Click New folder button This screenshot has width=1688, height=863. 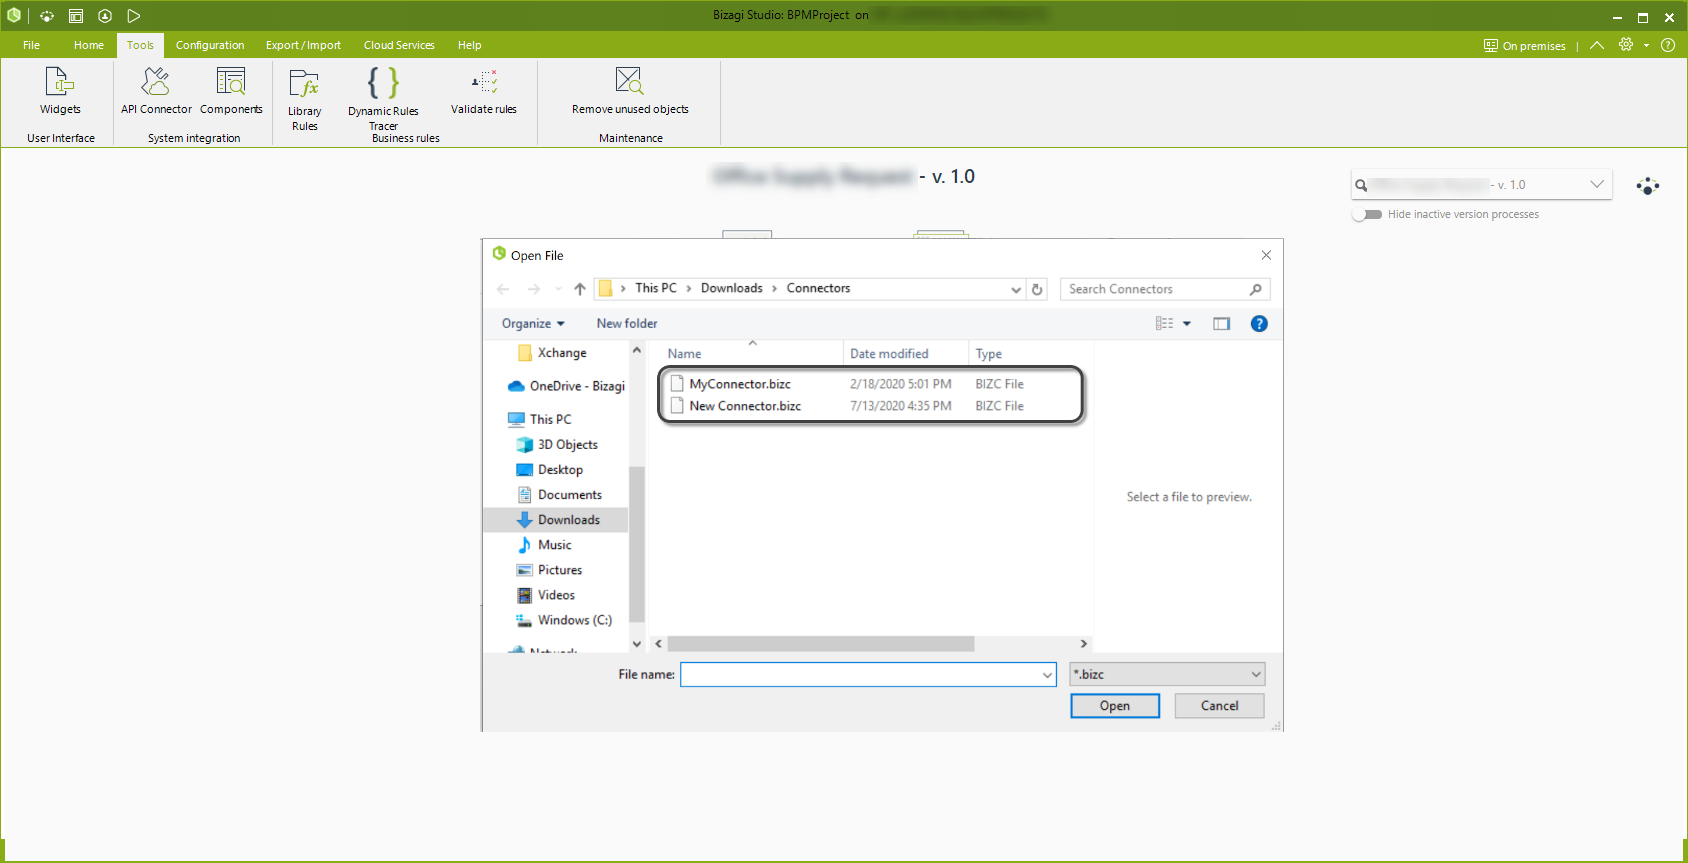click(627, 324)
